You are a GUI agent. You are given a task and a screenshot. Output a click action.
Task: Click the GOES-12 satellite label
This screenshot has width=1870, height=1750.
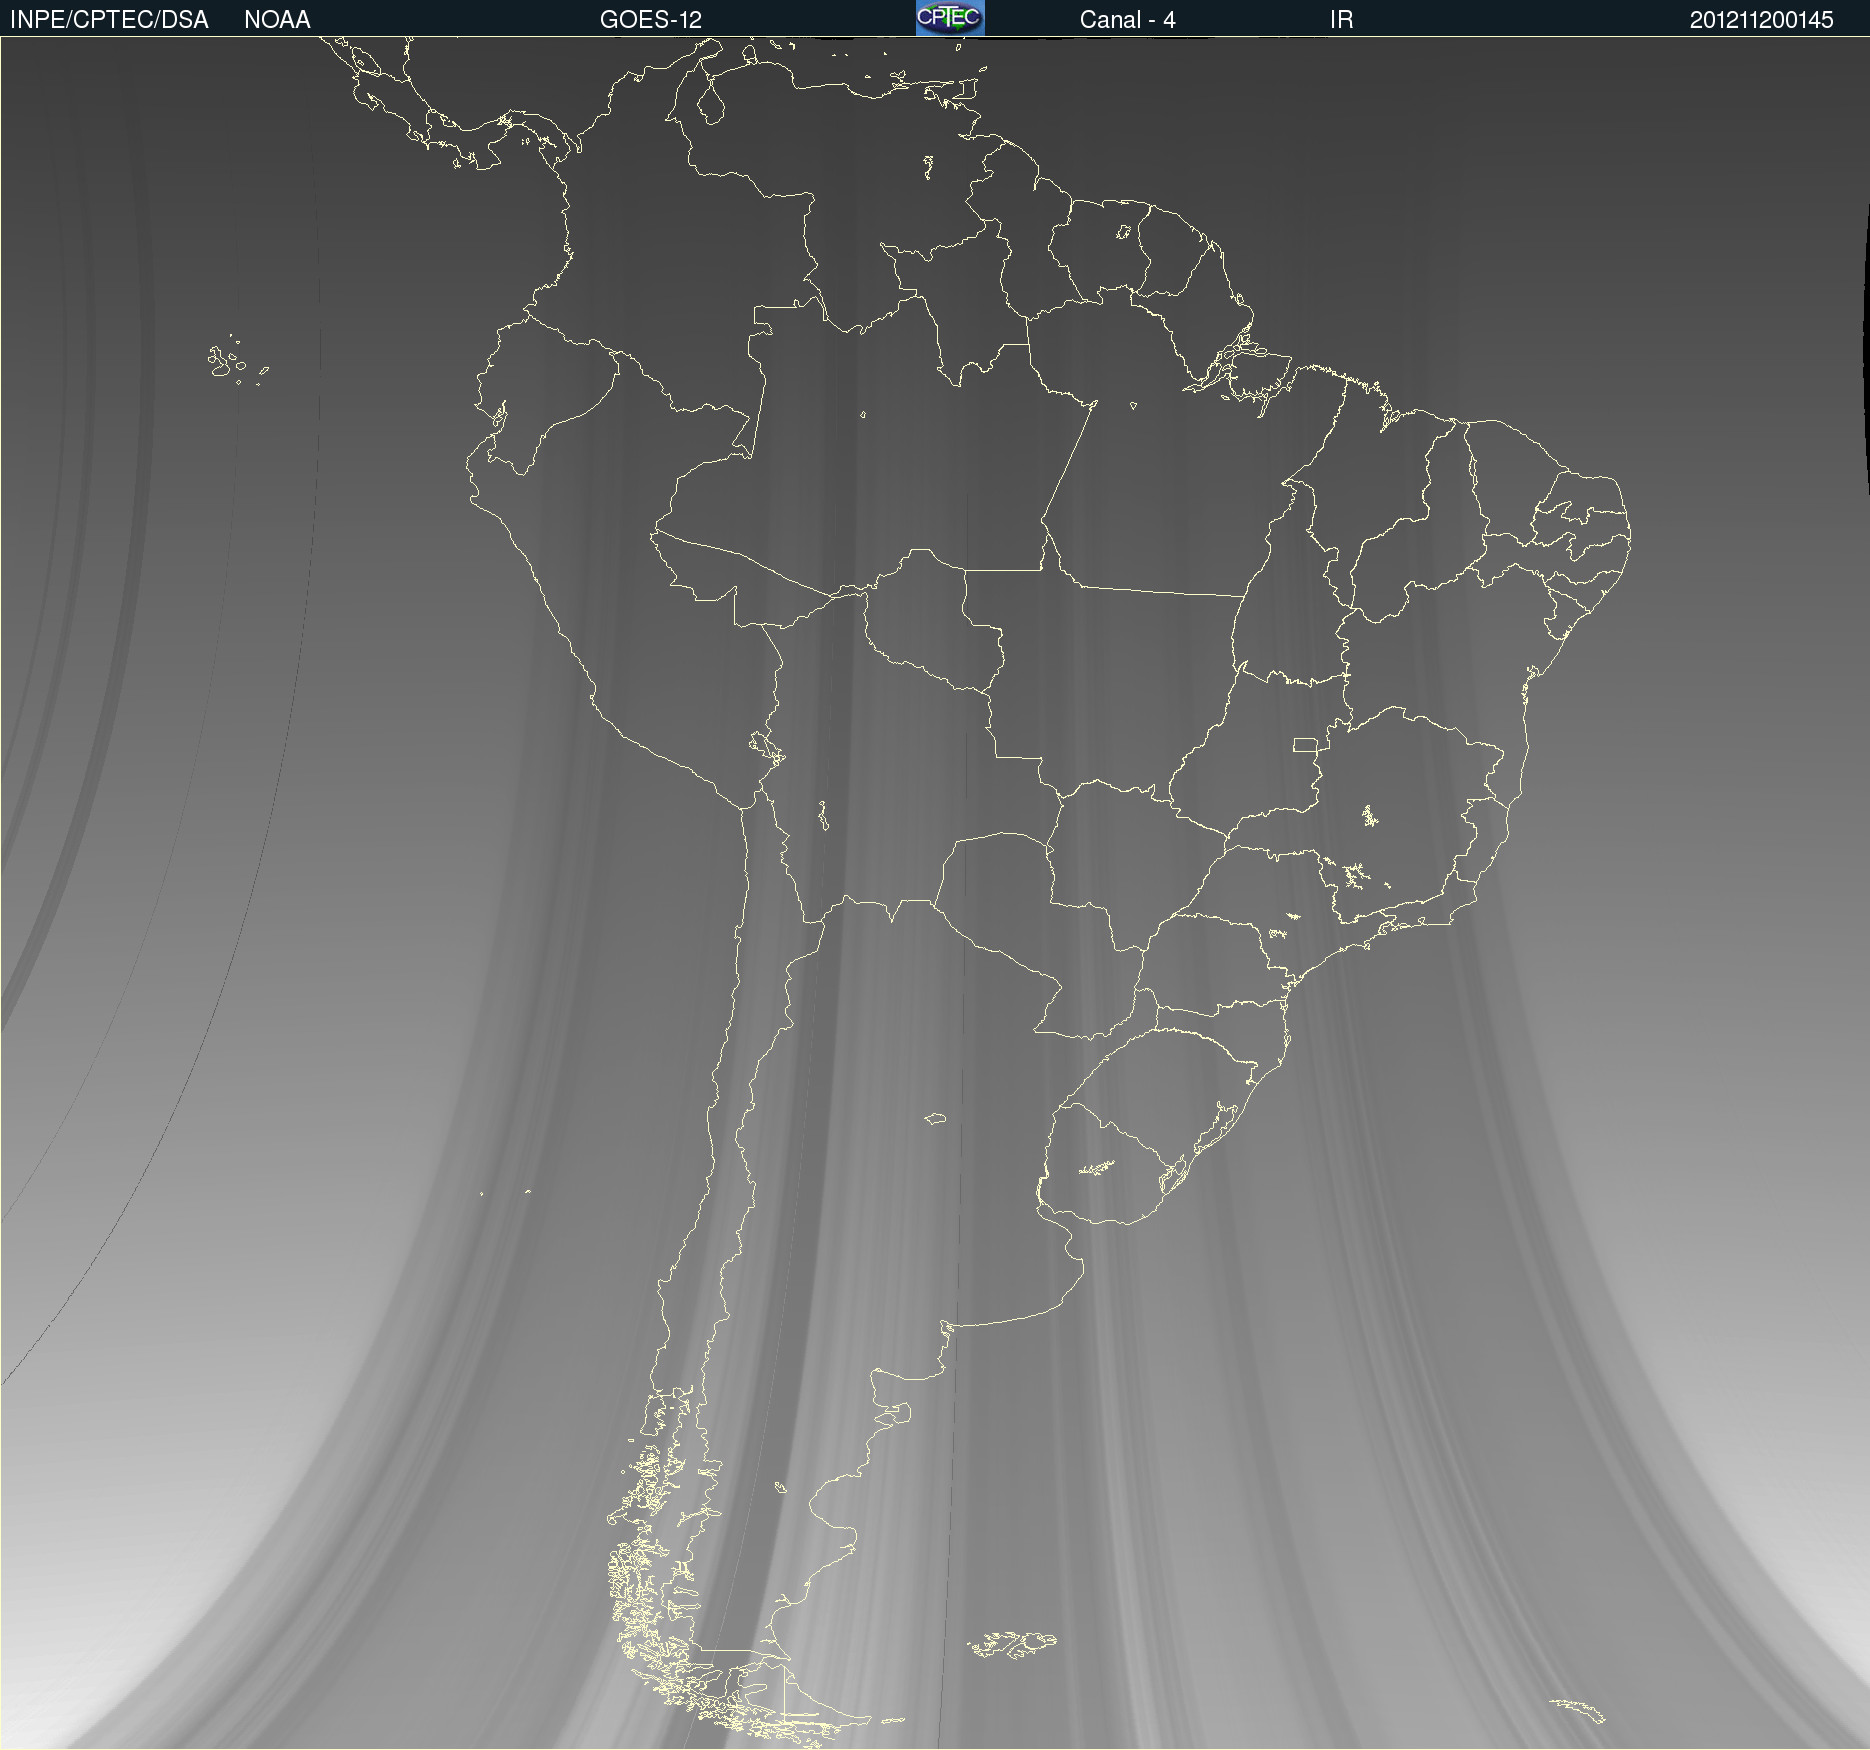coord(651,20)
